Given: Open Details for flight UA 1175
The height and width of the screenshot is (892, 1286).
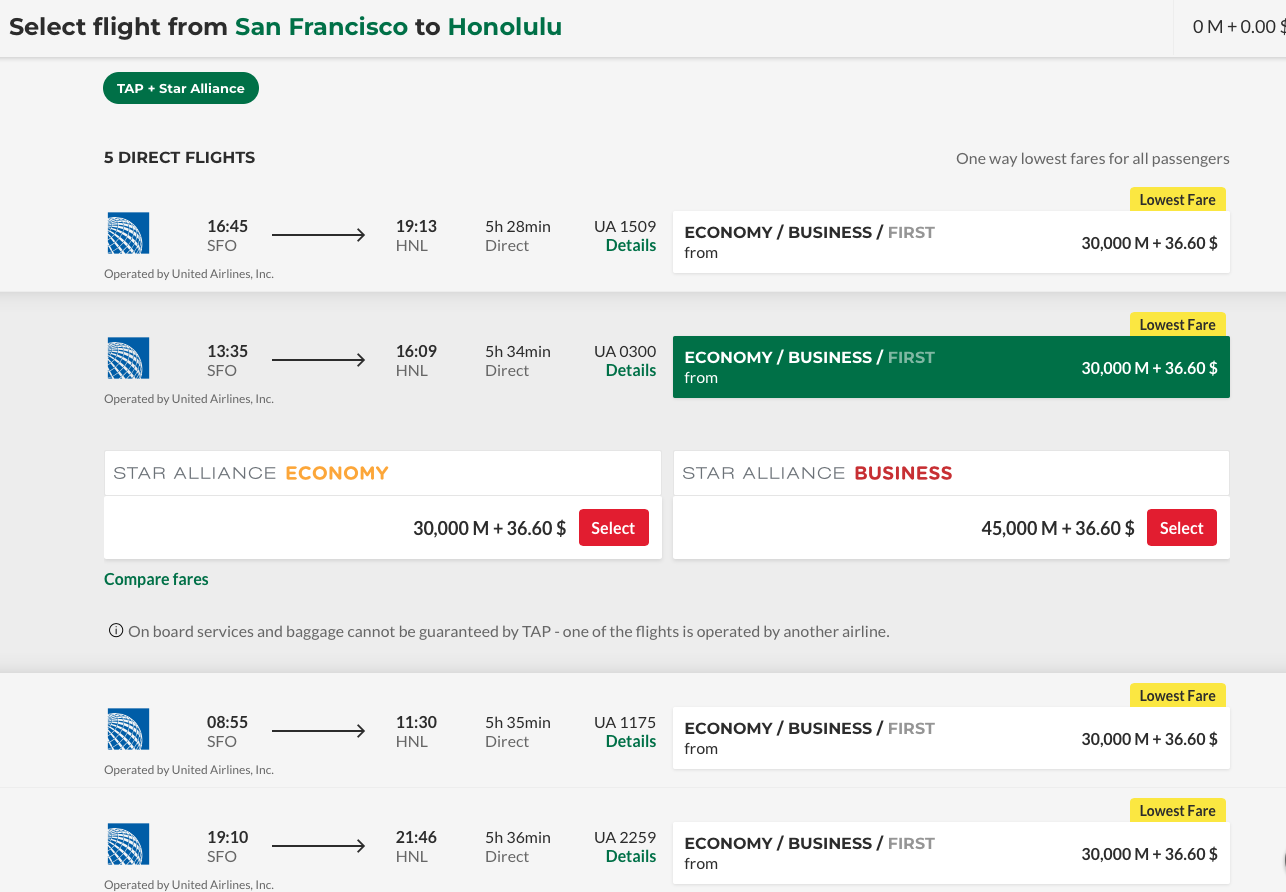Looking at the screenshot, I should point(631,741).
